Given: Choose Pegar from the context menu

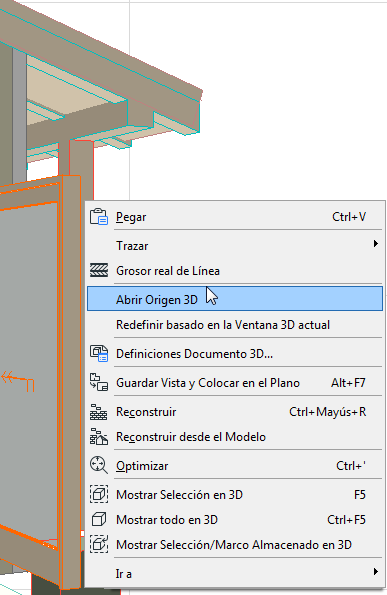Looking at the screenshot, I should point(235,217).
